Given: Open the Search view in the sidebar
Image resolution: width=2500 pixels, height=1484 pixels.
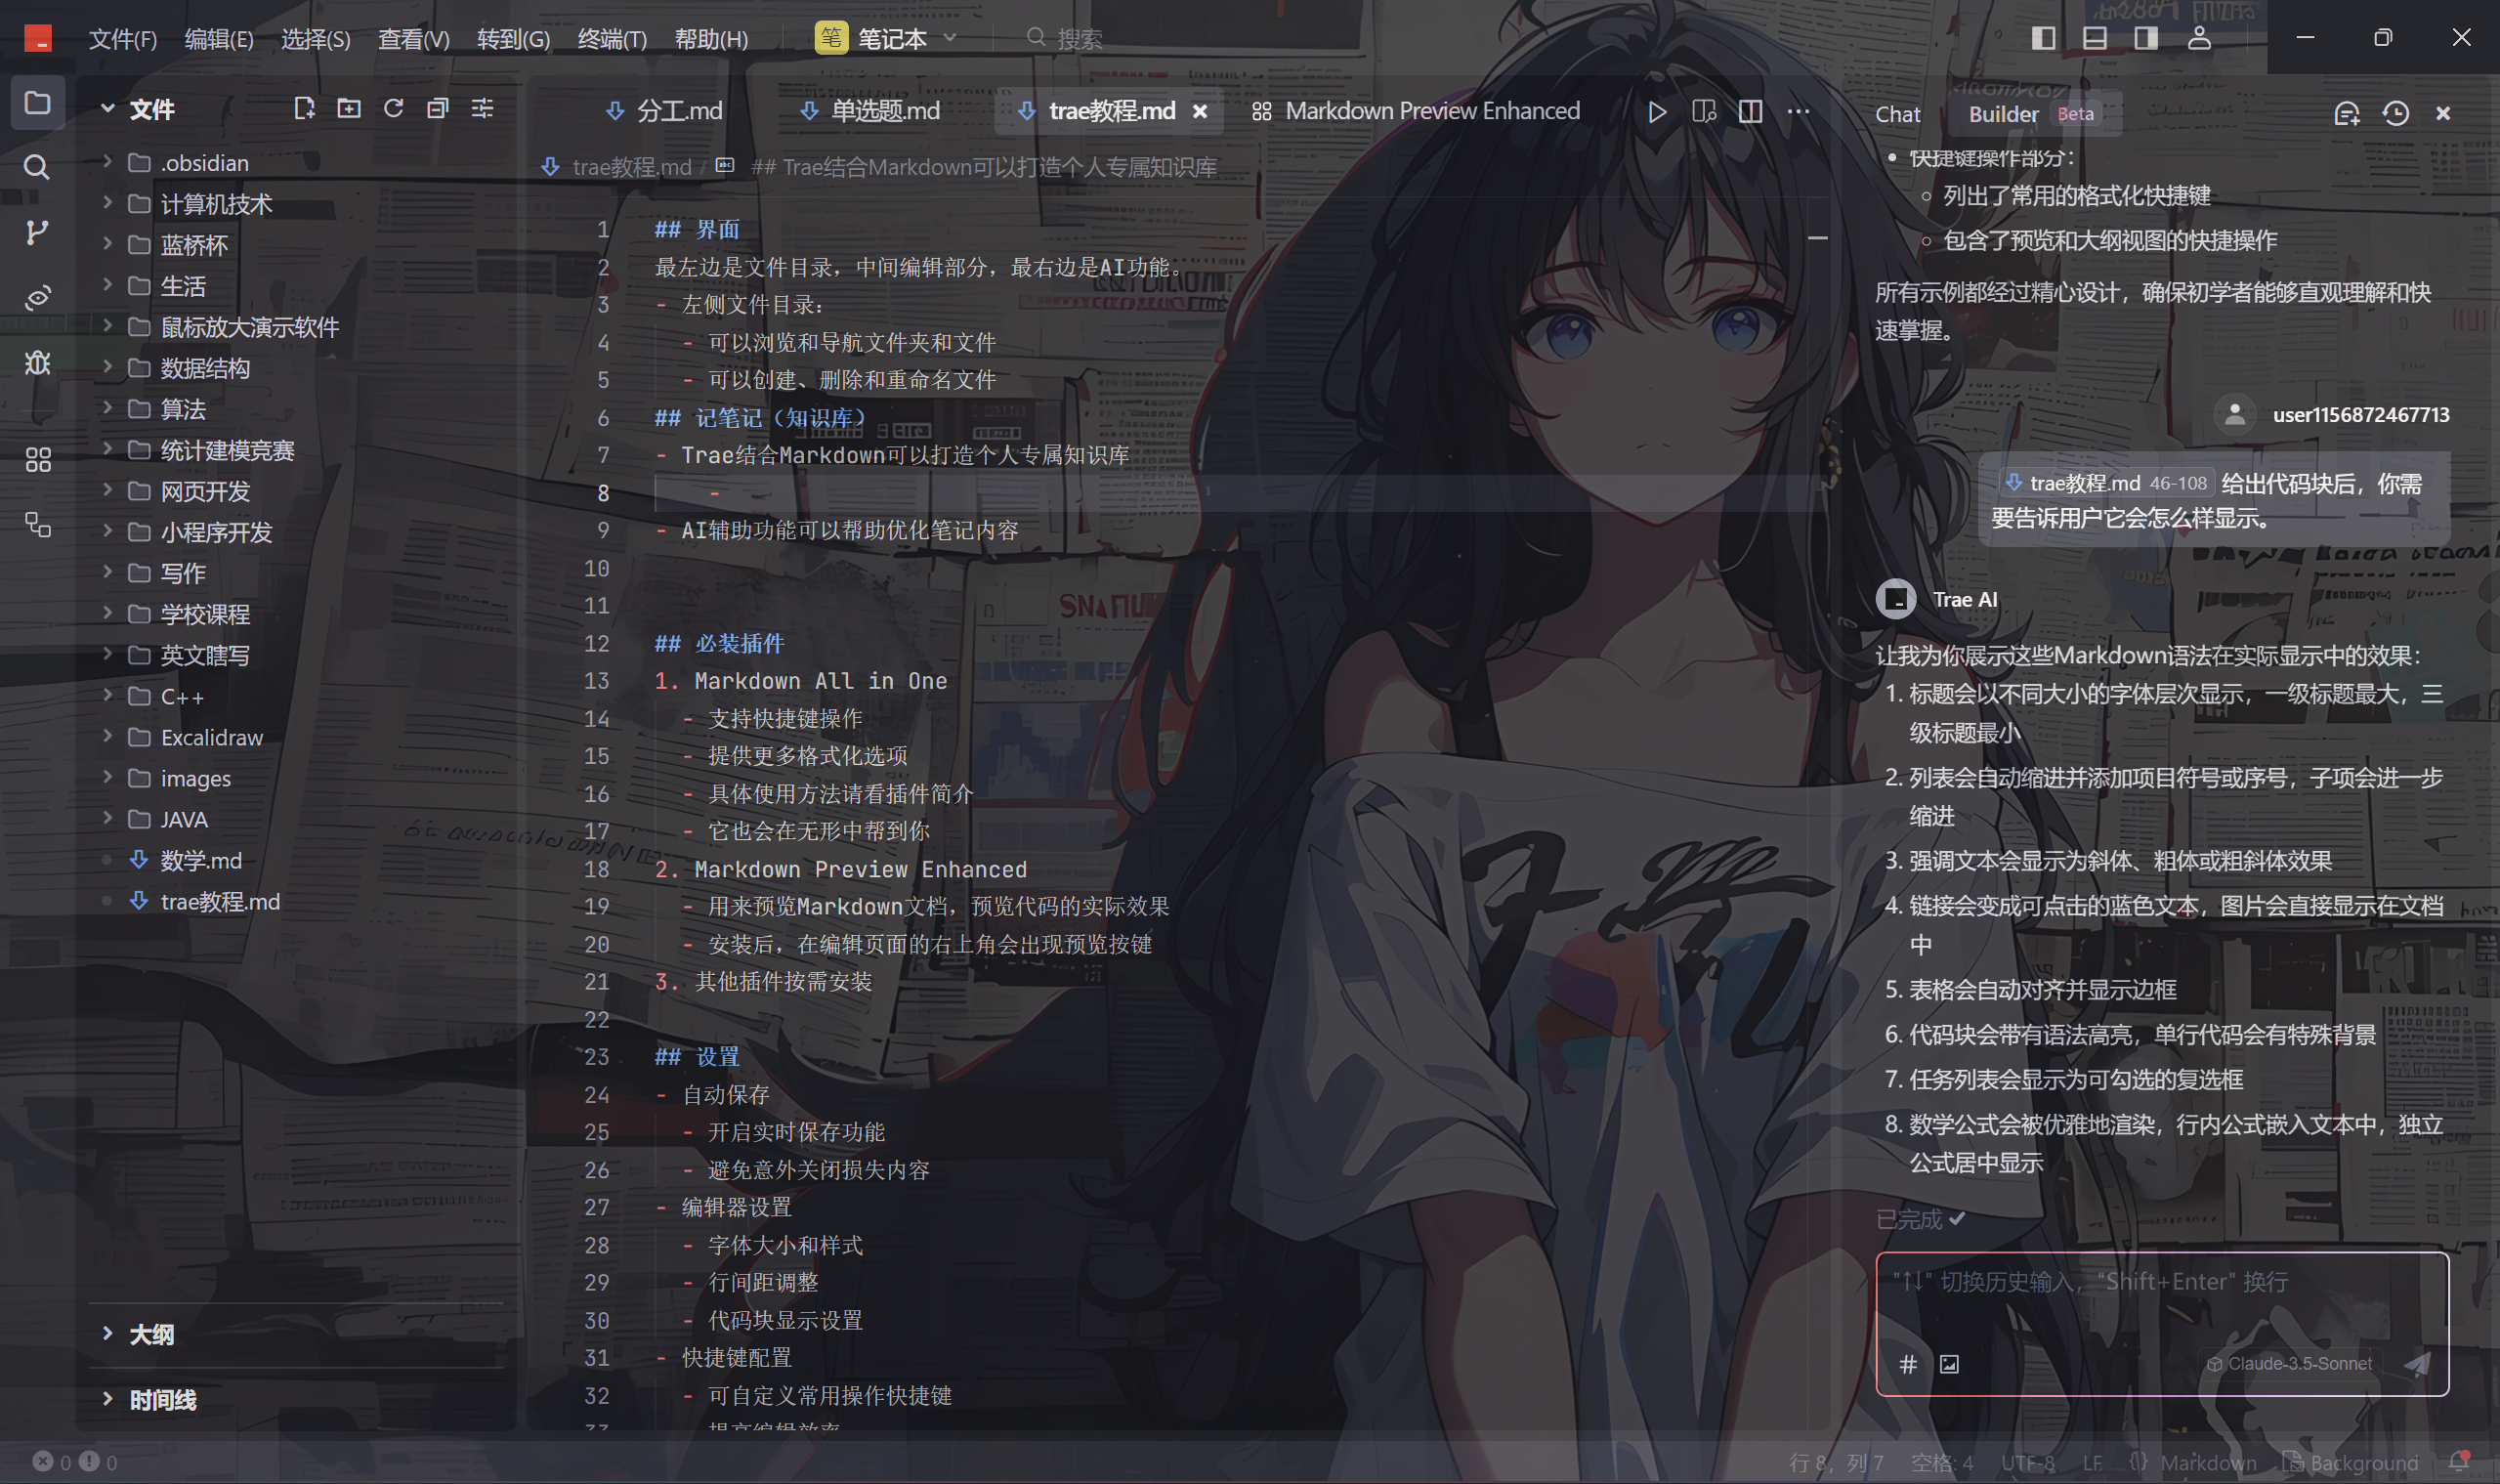Looking at the screenshot, I should [37, 167].
